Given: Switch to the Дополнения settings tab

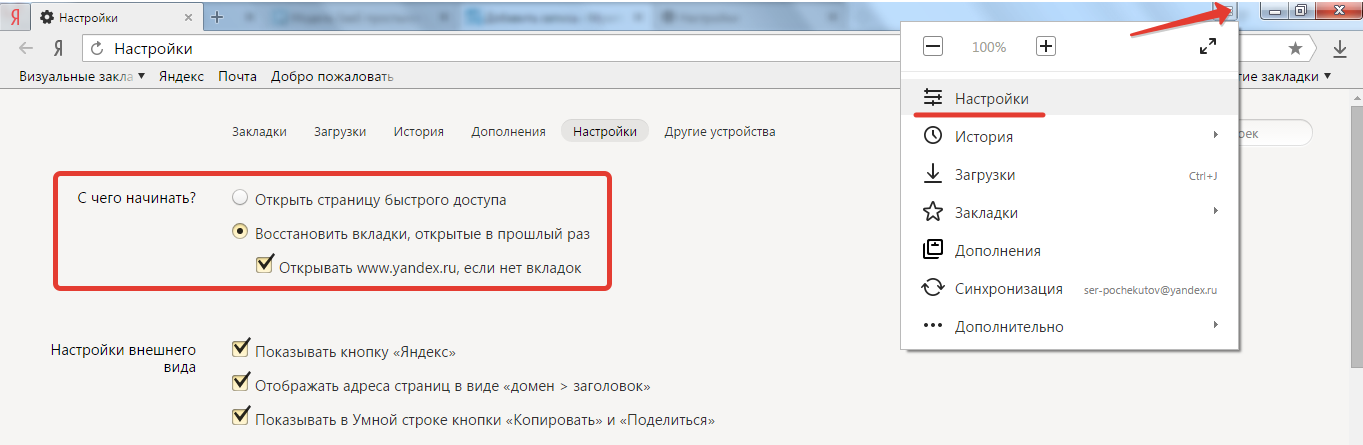Looking at the screenshot, I should (x=508, y=131).
